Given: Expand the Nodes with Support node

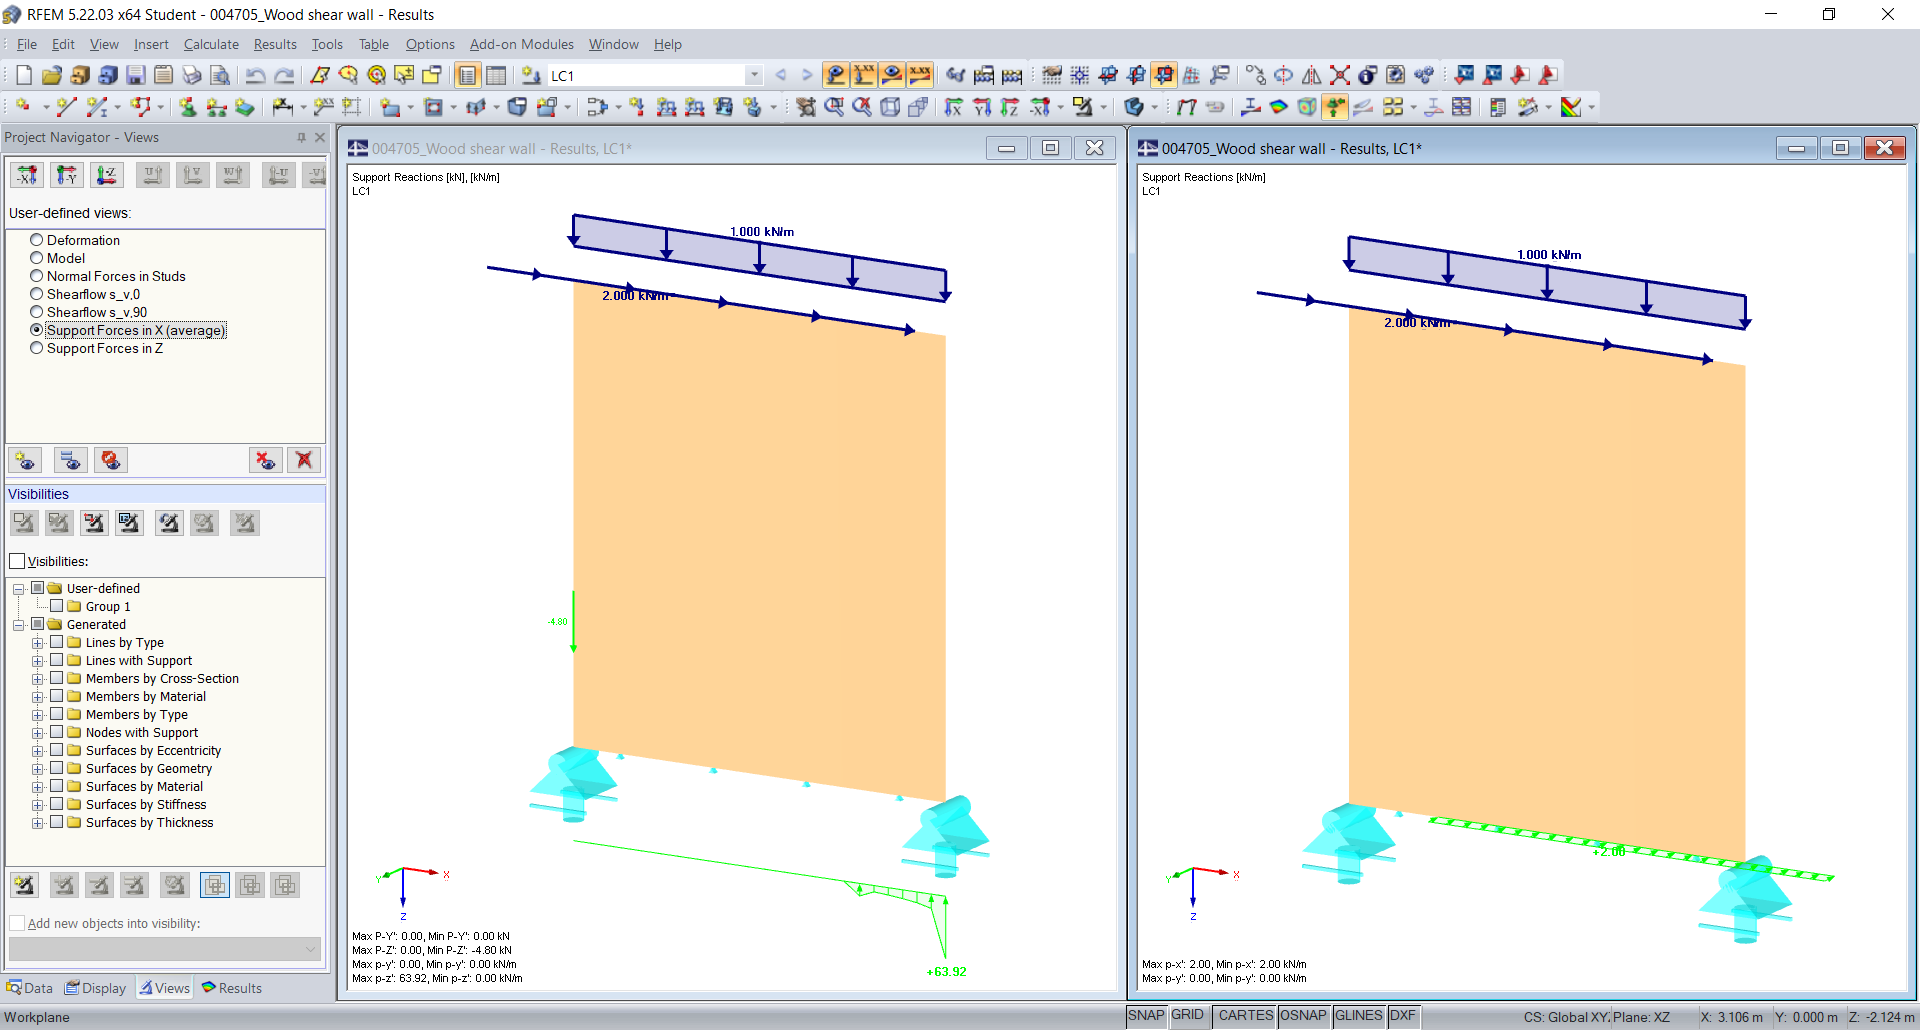Looking at the screenshot, I should [x=37, y=732].
